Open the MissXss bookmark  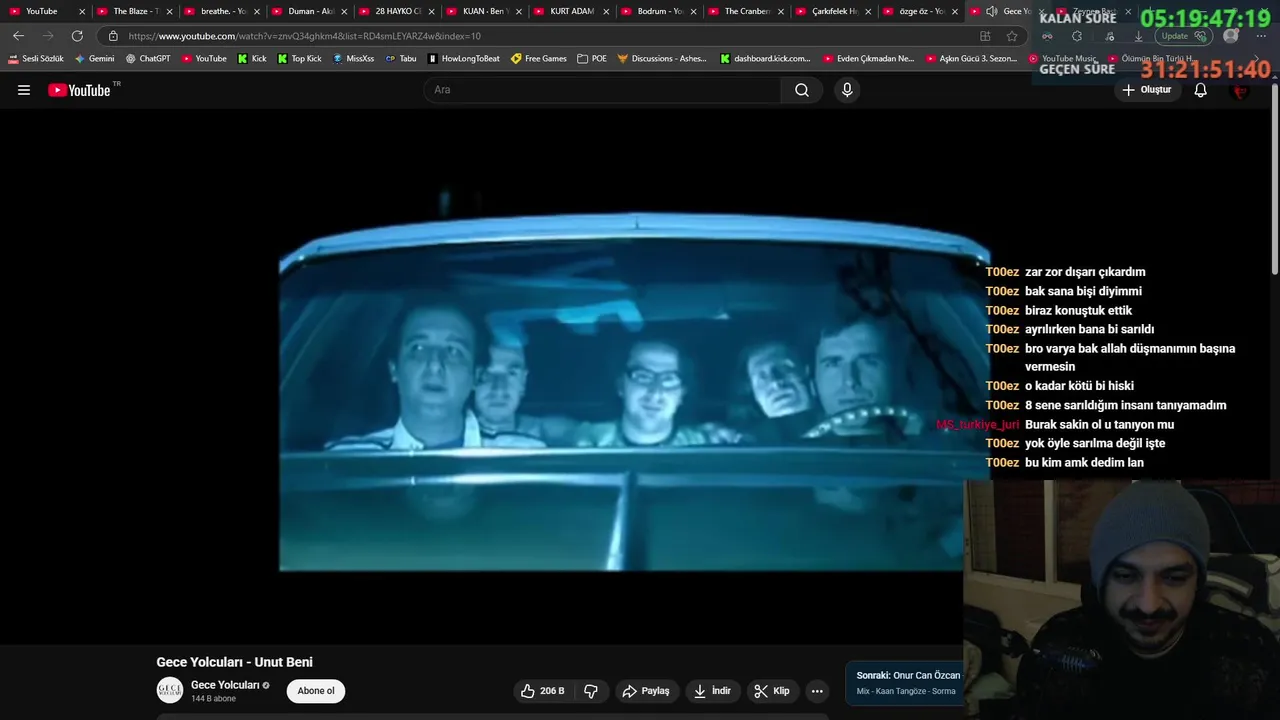[353, 59]
